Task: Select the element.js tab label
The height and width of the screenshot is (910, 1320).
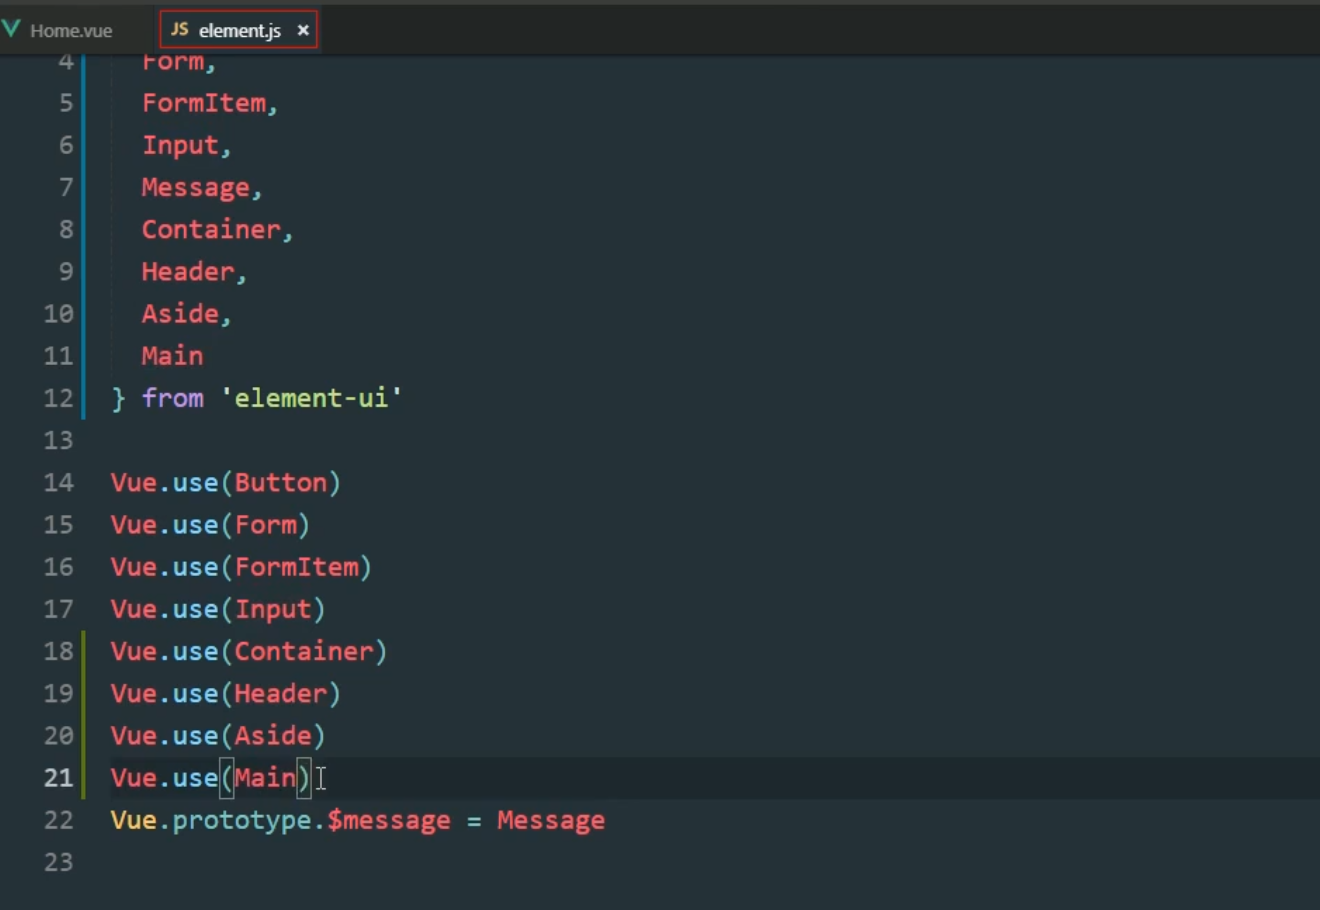Action: [x=239, y=30]
